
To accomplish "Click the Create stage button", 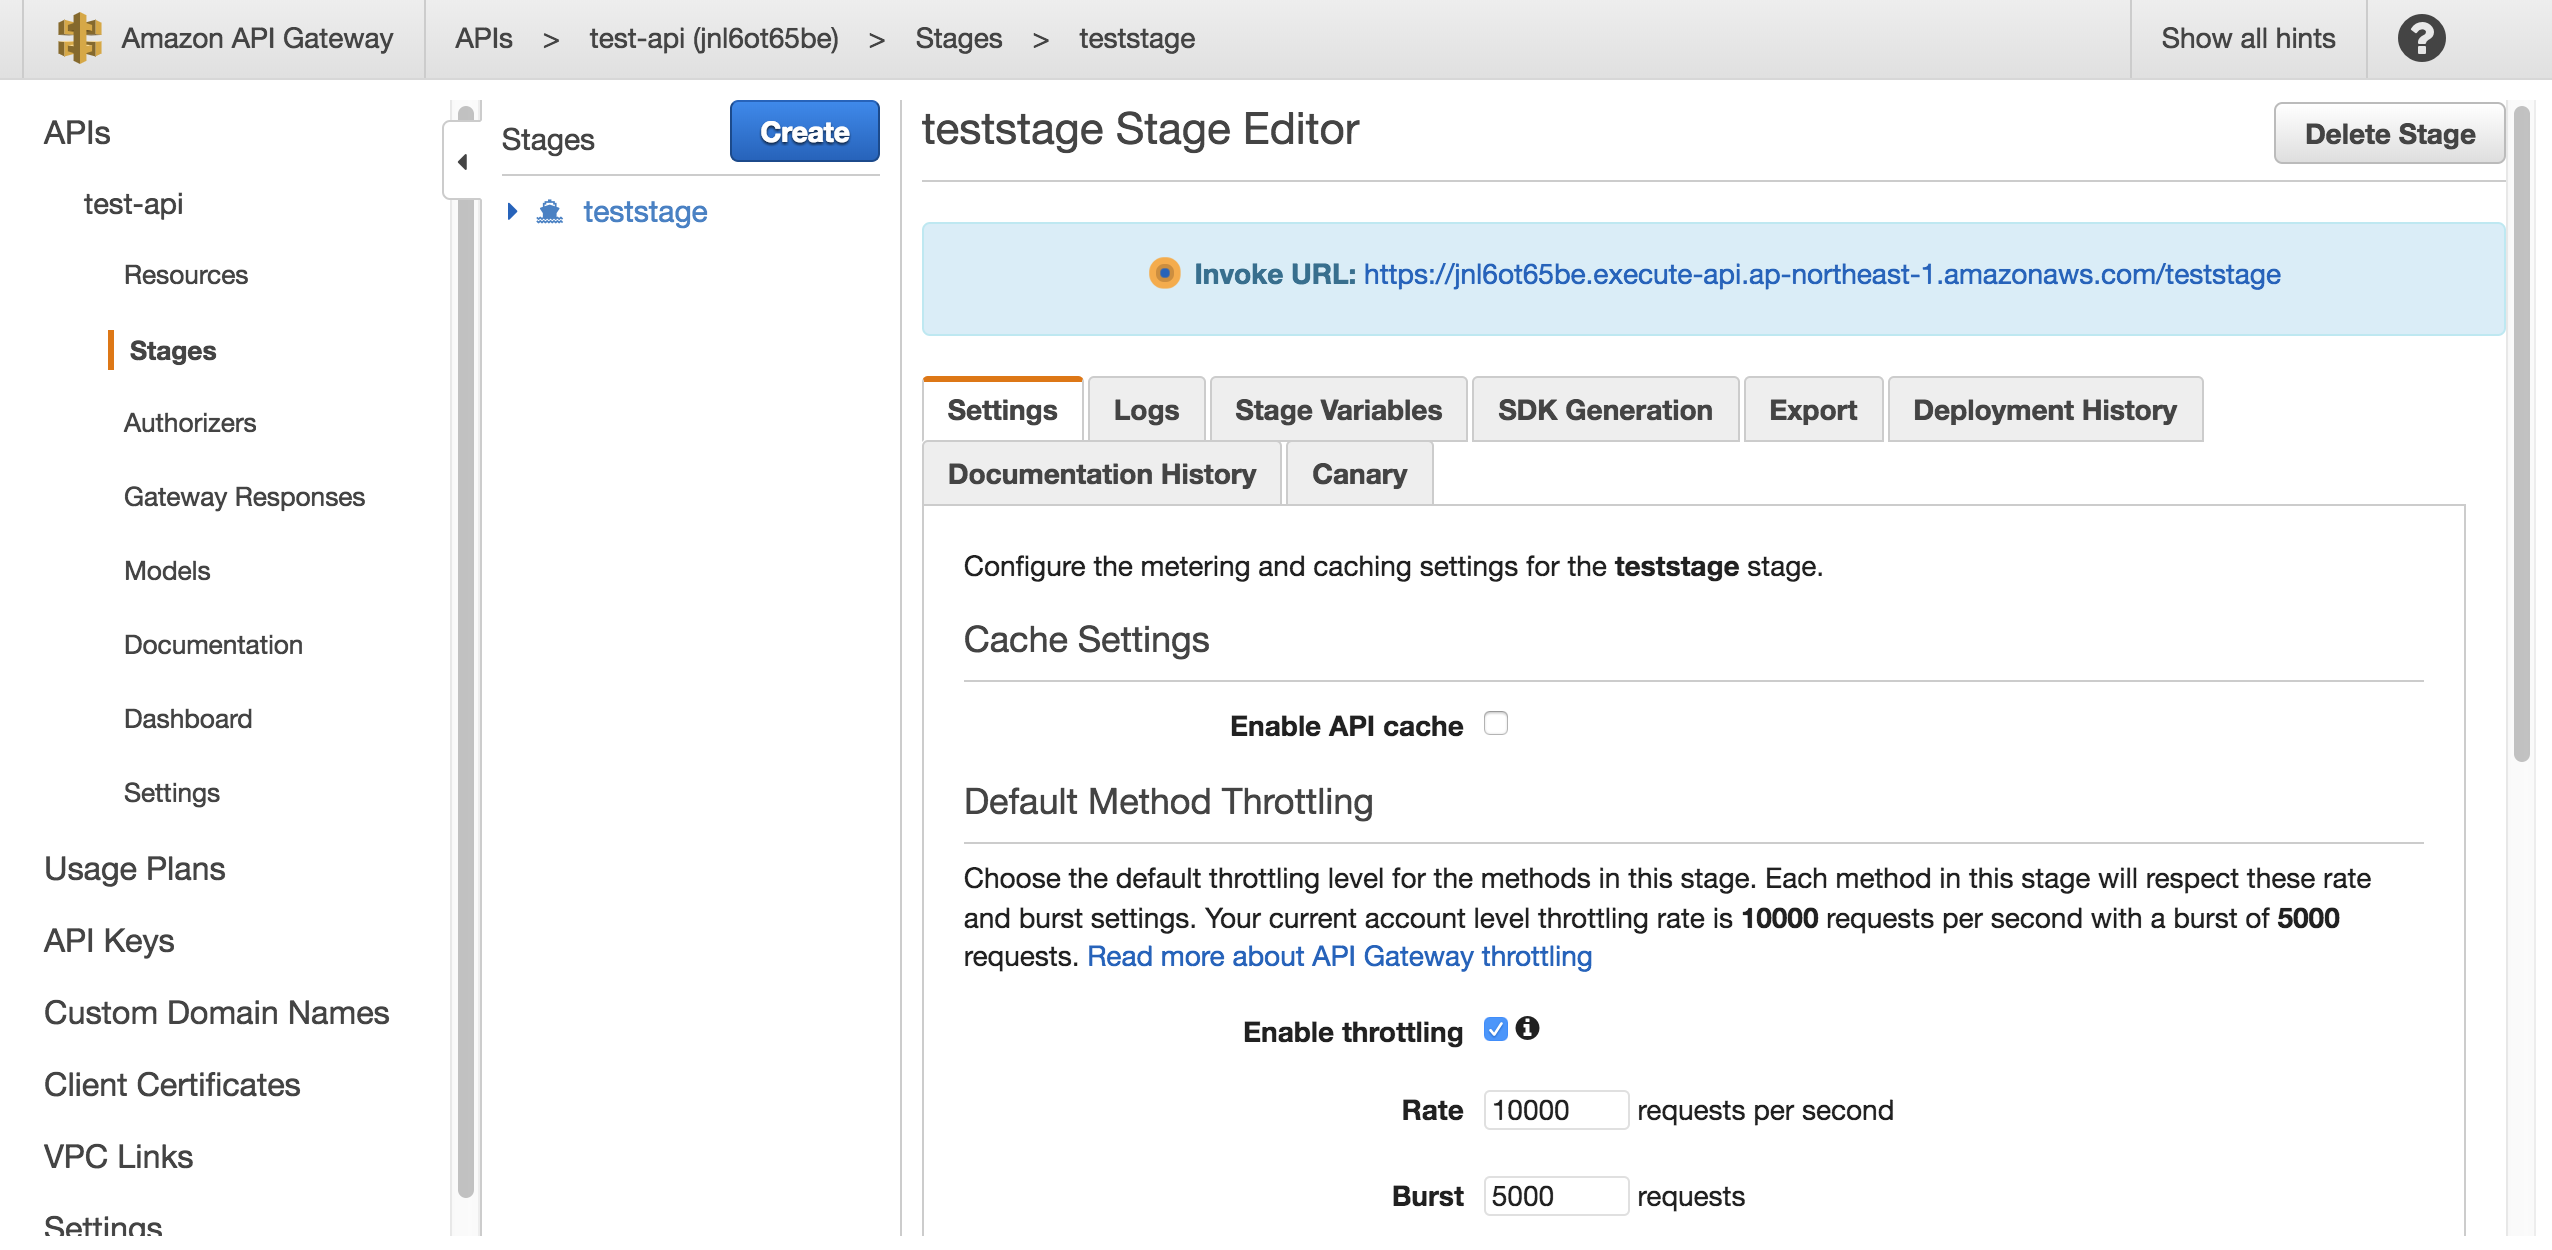I will (x=804, y=132).
